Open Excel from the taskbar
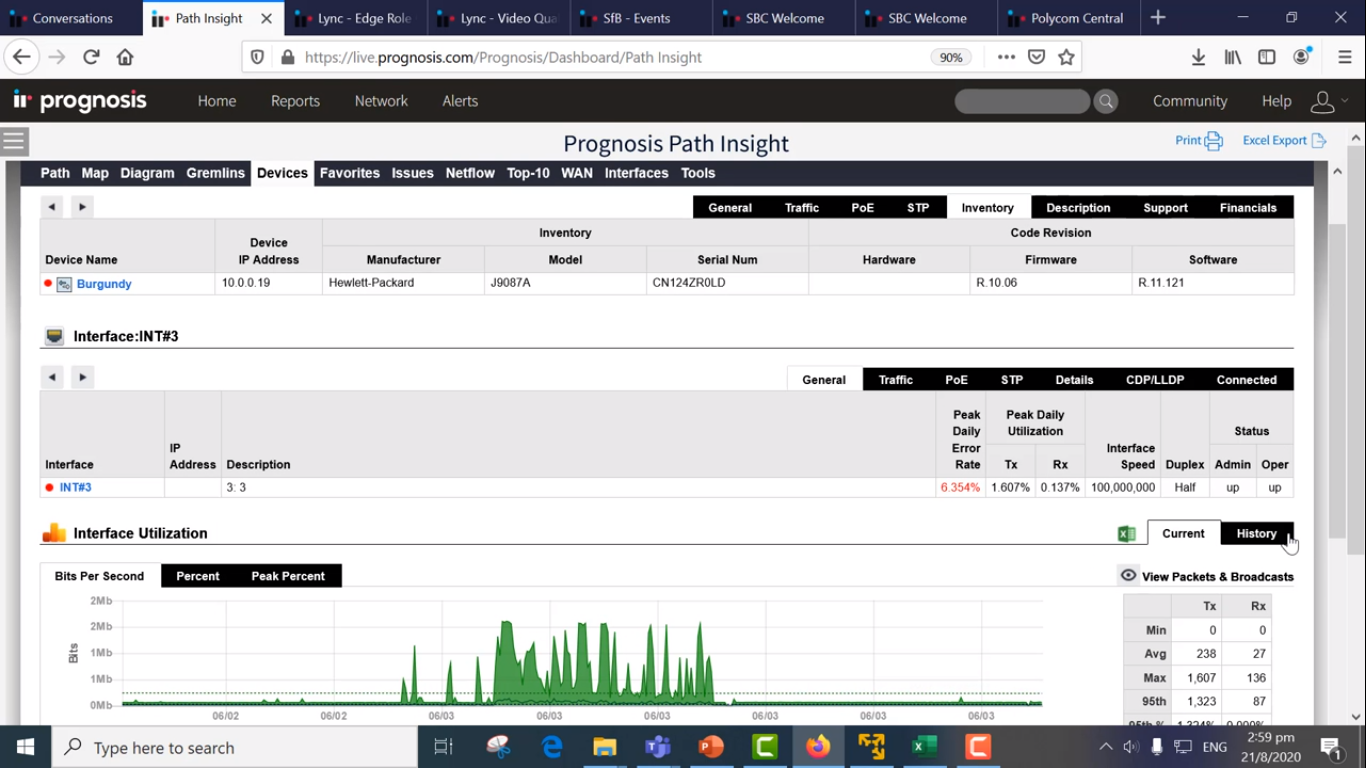 (925, 747)
